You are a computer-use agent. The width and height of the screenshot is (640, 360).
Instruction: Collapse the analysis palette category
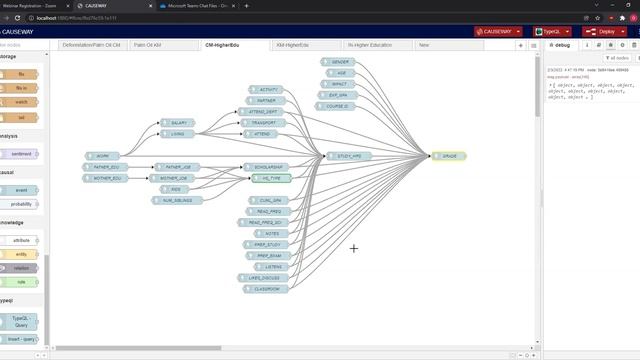click(x=22, y=136)
